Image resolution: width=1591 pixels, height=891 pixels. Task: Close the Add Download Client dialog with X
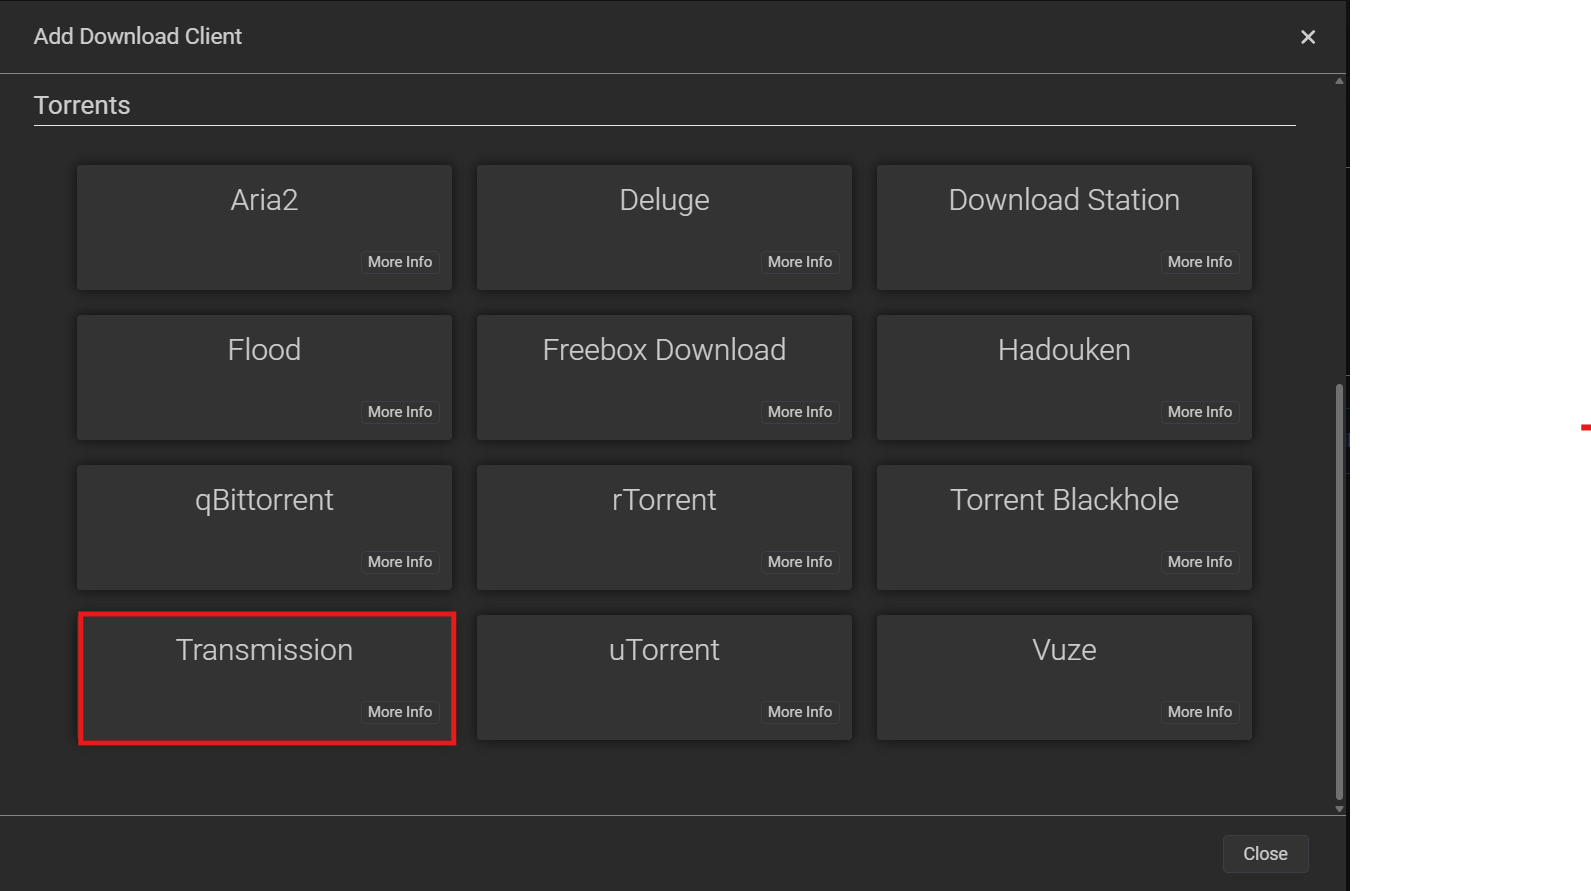tap(1308, 37)
